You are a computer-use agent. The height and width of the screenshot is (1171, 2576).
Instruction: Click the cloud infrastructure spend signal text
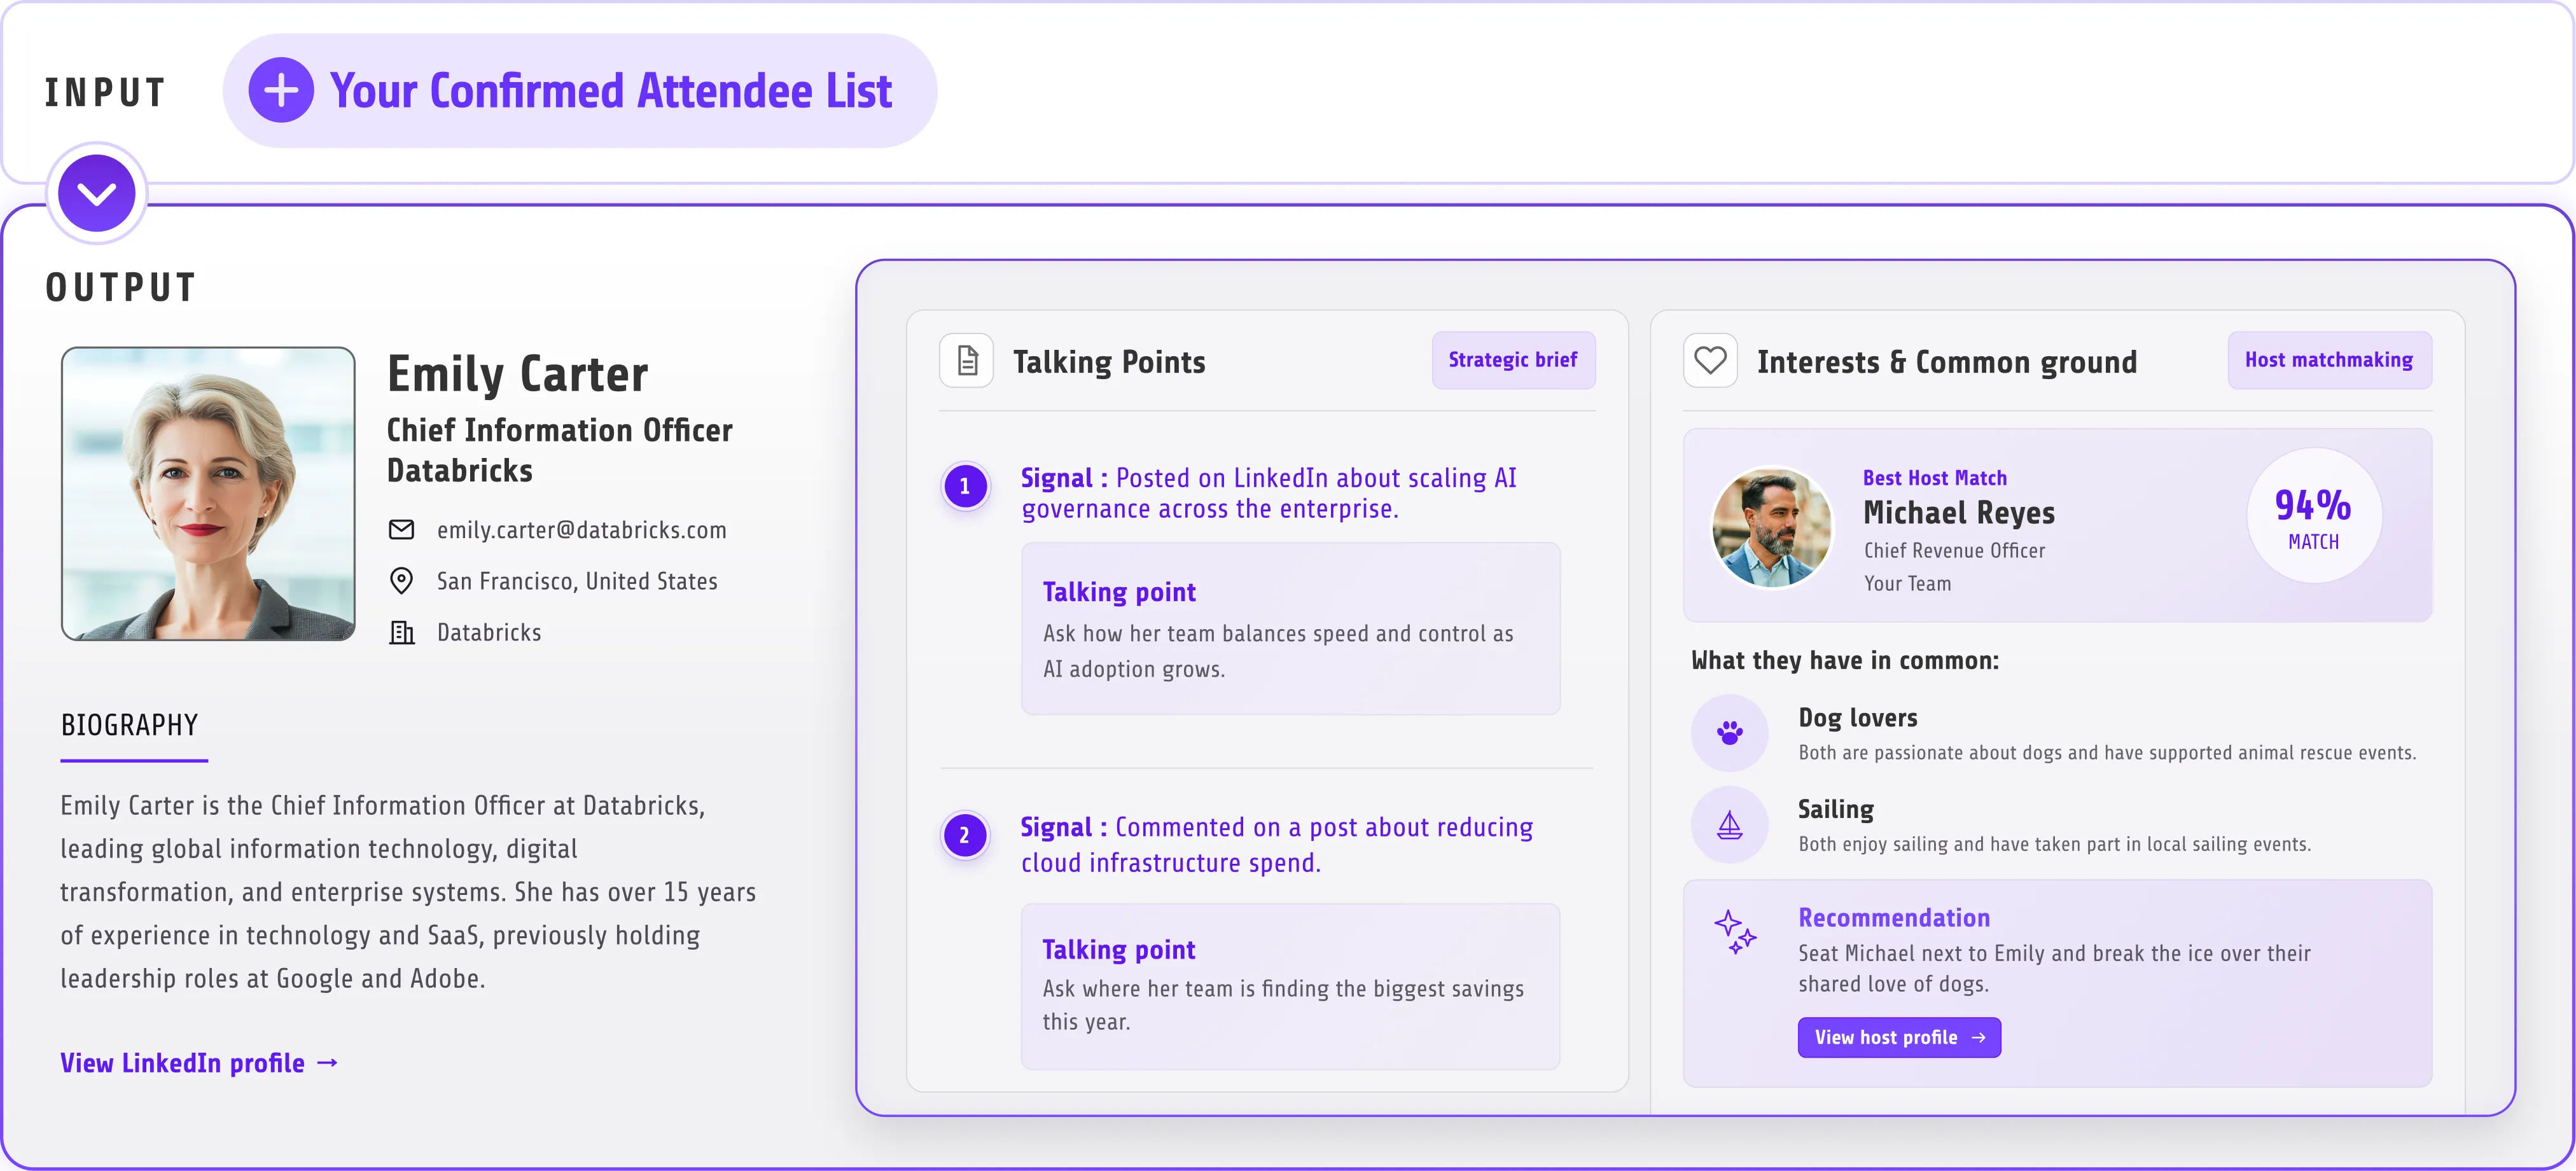point(1276,845)
